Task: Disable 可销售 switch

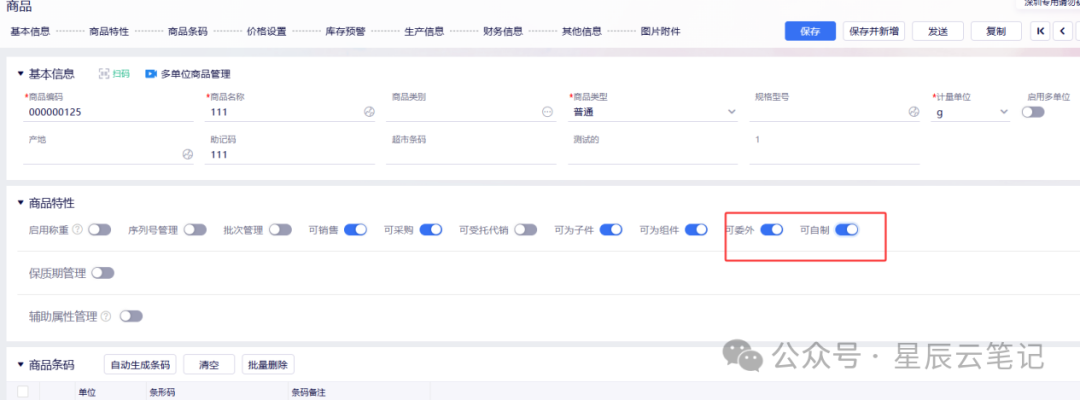Action: click(x=355, y=230)
